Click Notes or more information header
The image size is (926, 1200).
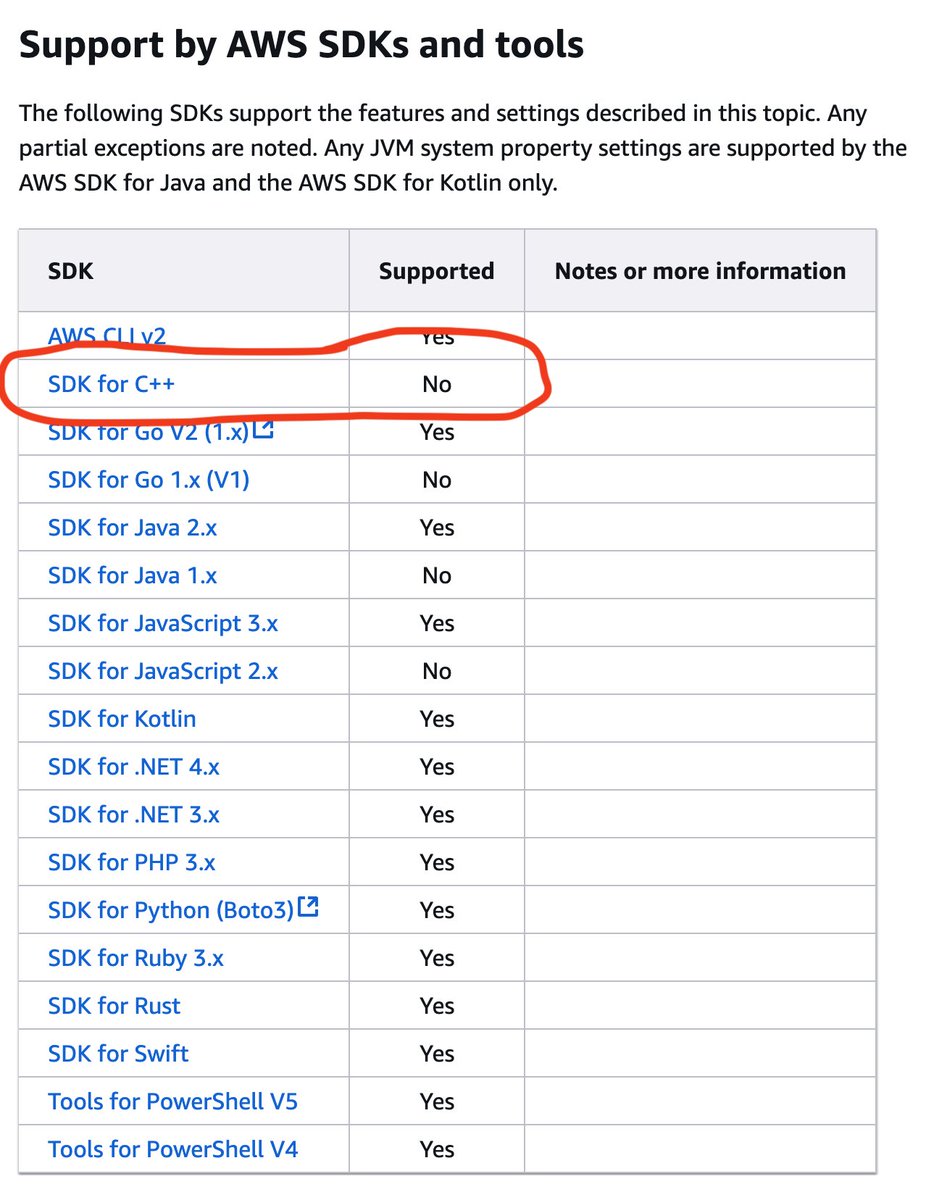(x=700, y=271)
